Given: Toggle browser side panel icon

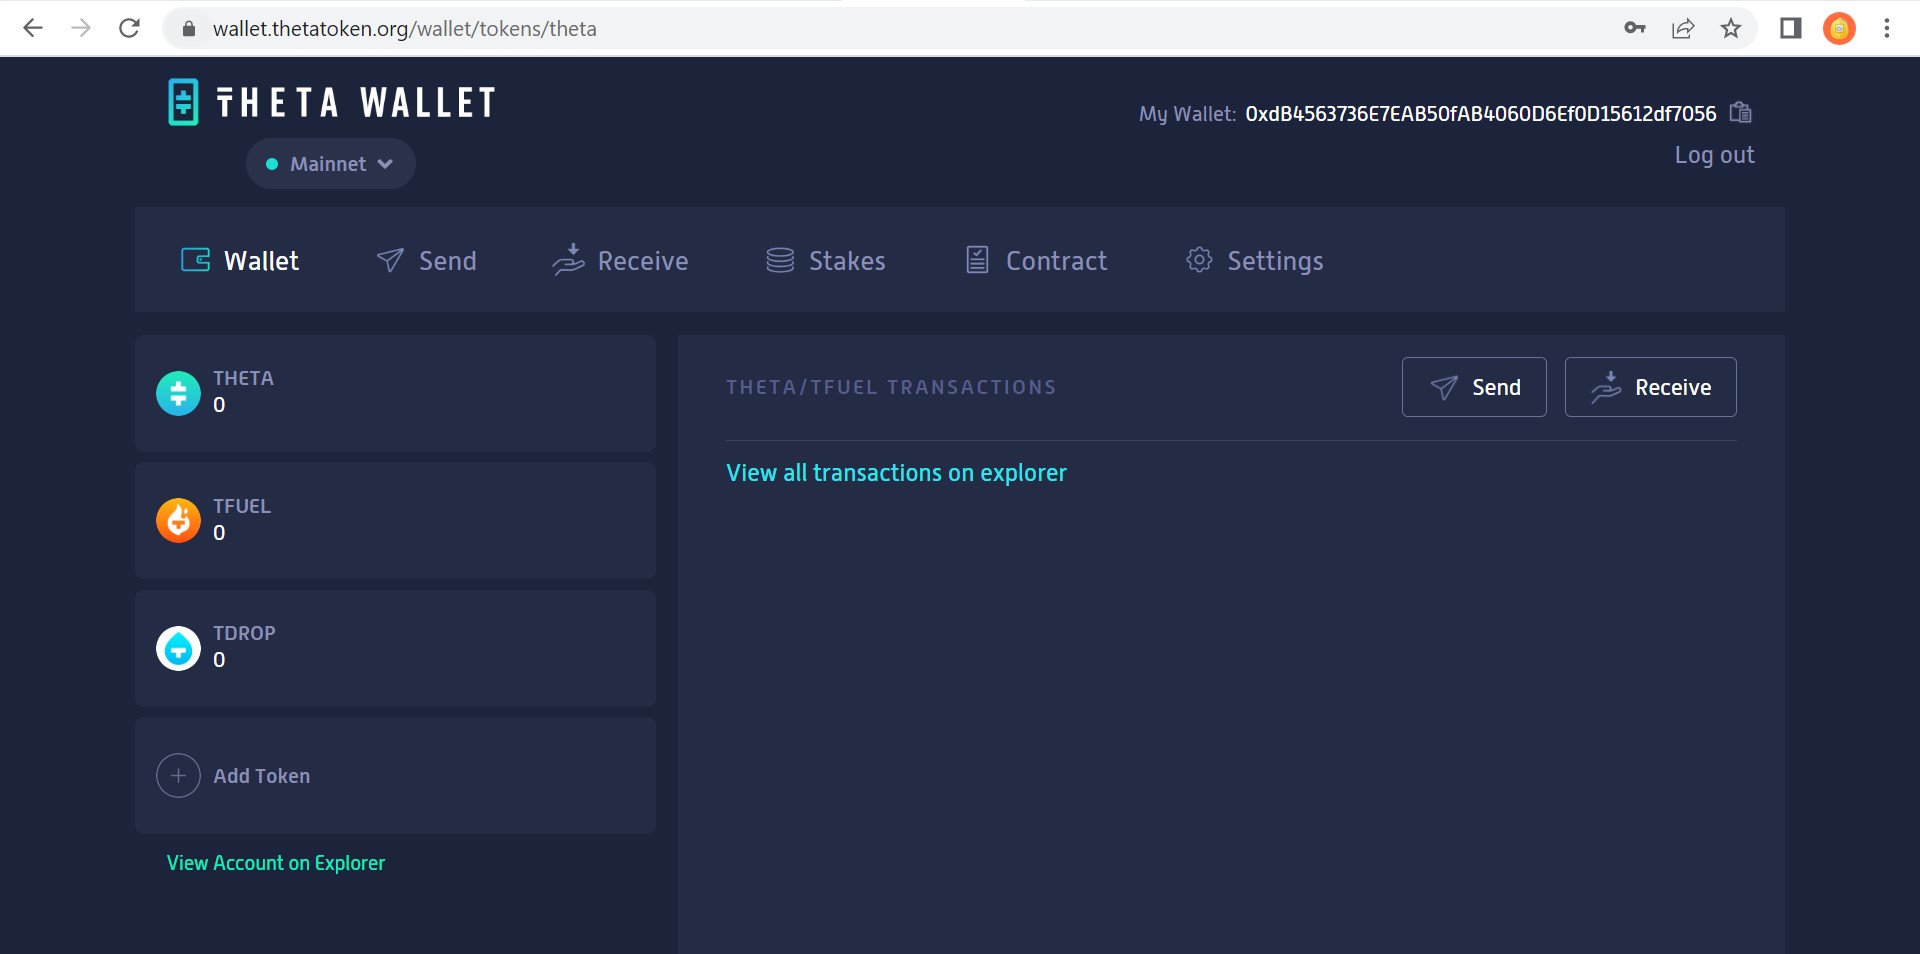Looking at the screenshot, I should 1791,28.
